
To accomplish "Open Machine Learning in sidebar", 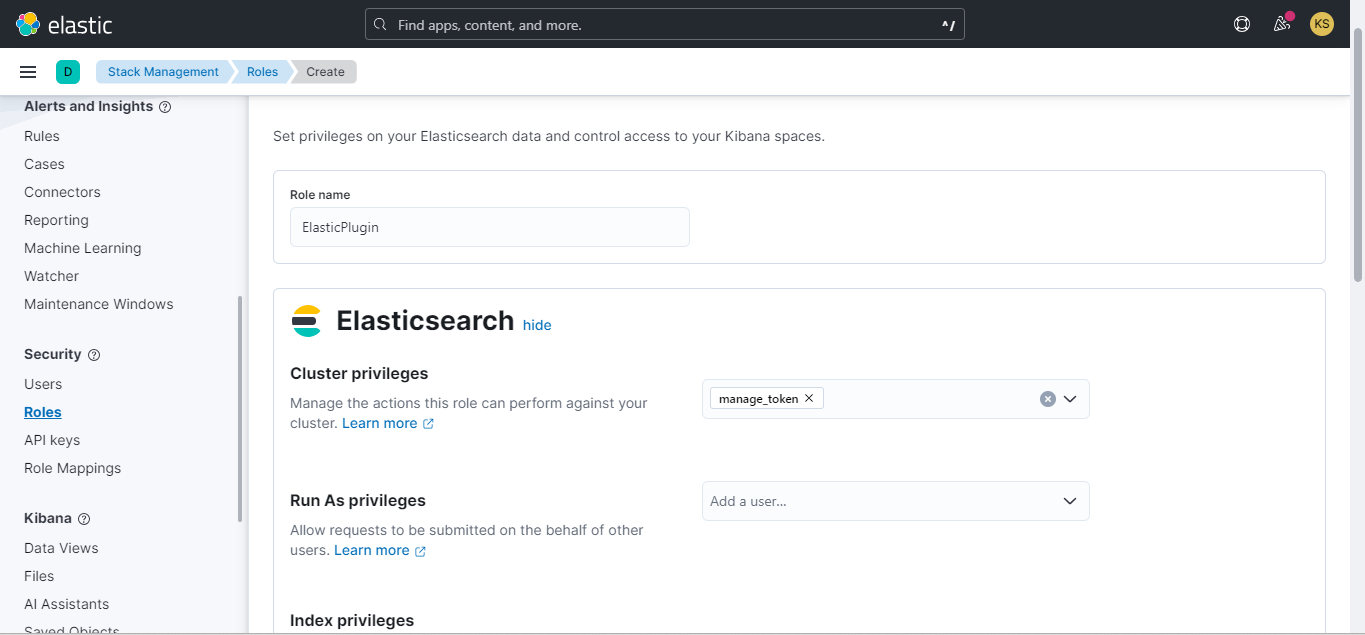I will click(83, 248).
